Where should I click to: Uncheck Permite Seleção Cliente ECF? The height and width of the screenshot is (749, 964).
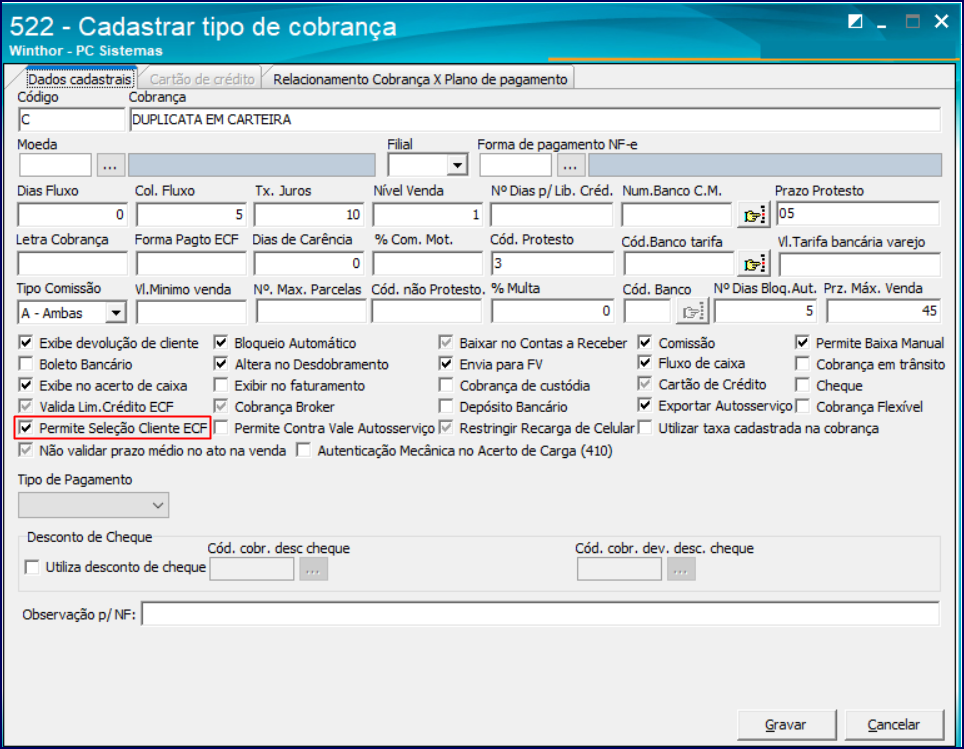pyautogui.click(x=26, y=428)
